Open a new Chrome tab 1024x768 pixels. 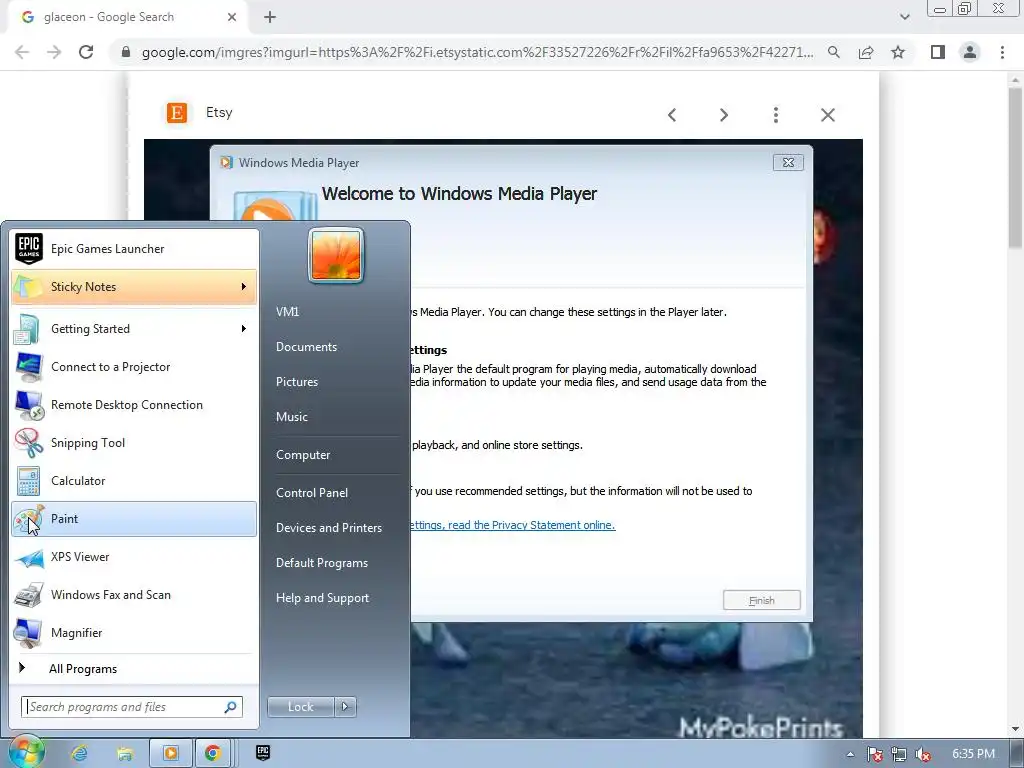point(270,17)
